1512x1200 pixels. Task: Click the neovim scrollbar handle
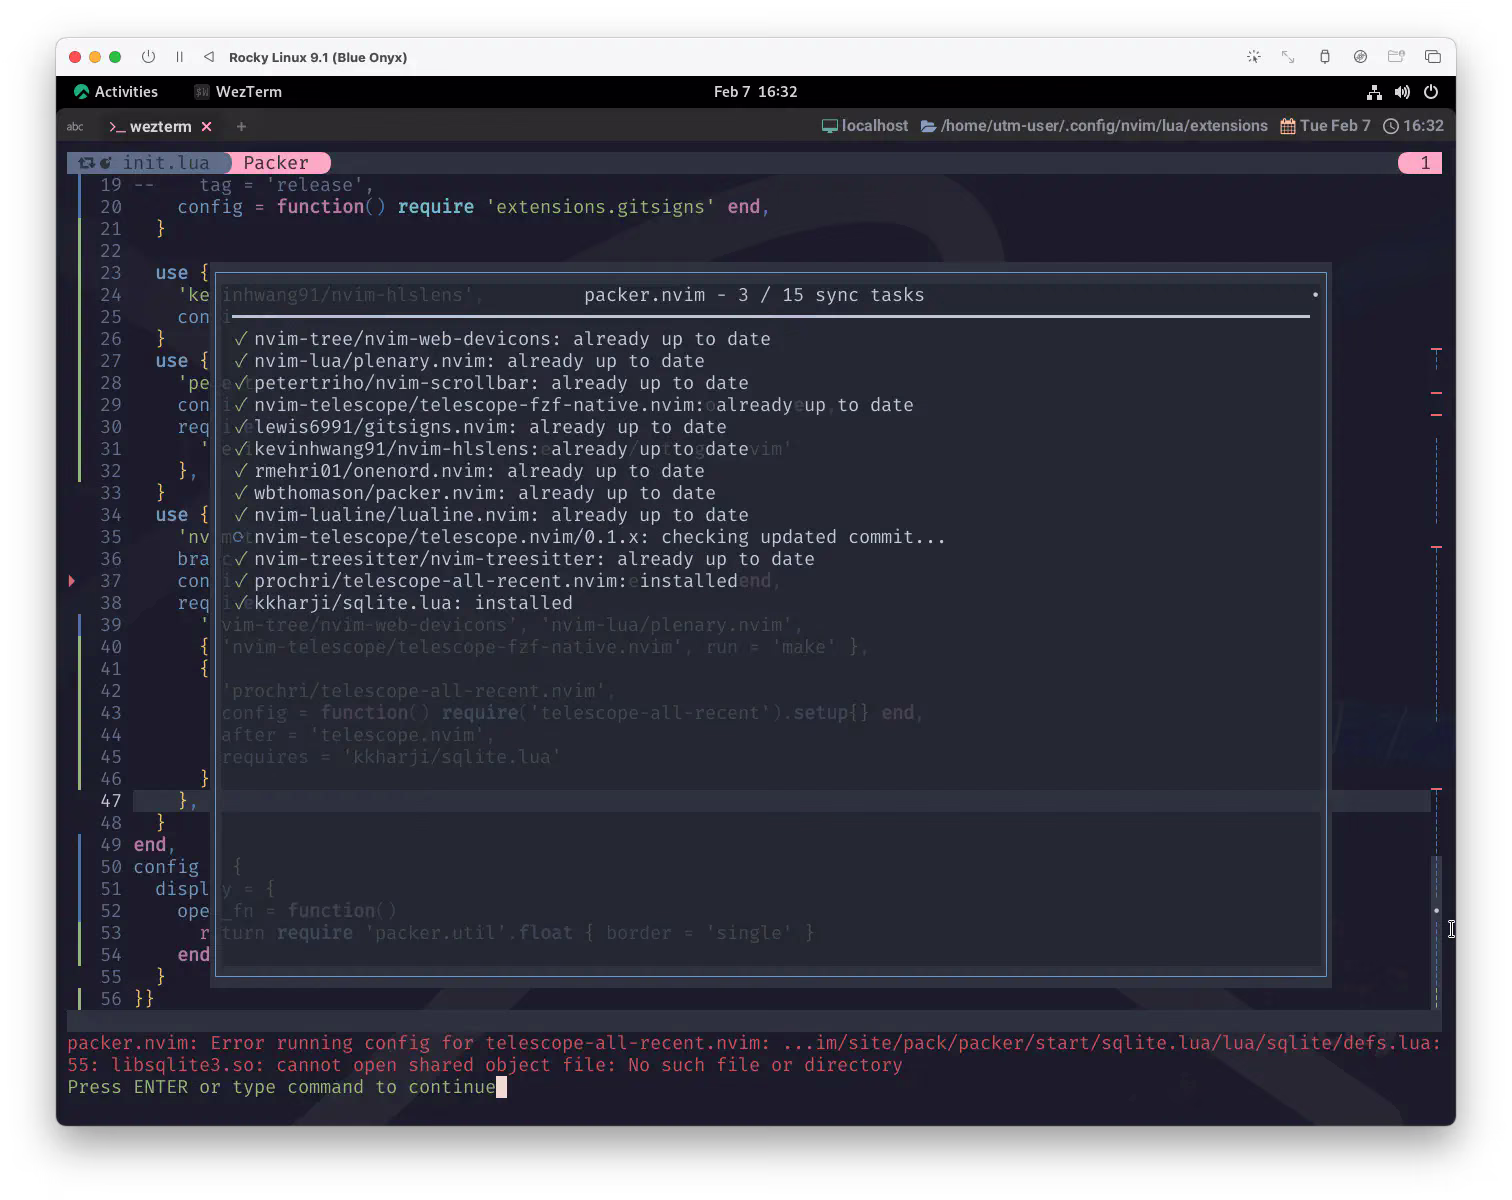tap(1437, 931)
